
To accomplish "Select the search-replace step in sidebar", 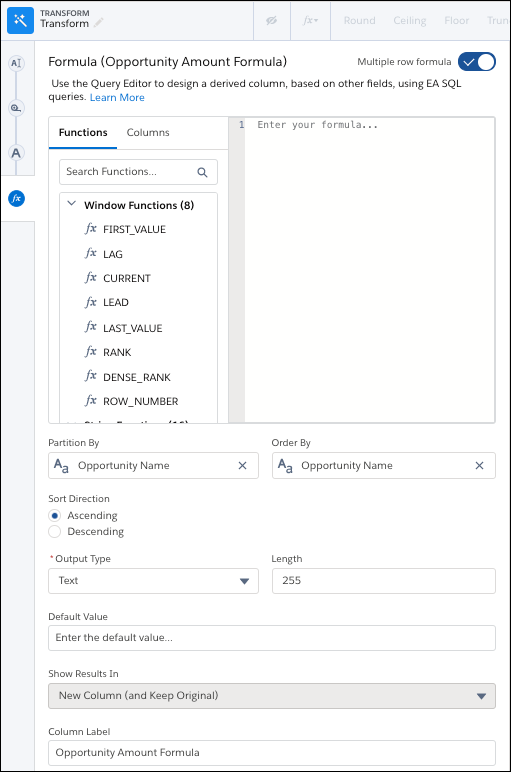I will click(16, 108).
